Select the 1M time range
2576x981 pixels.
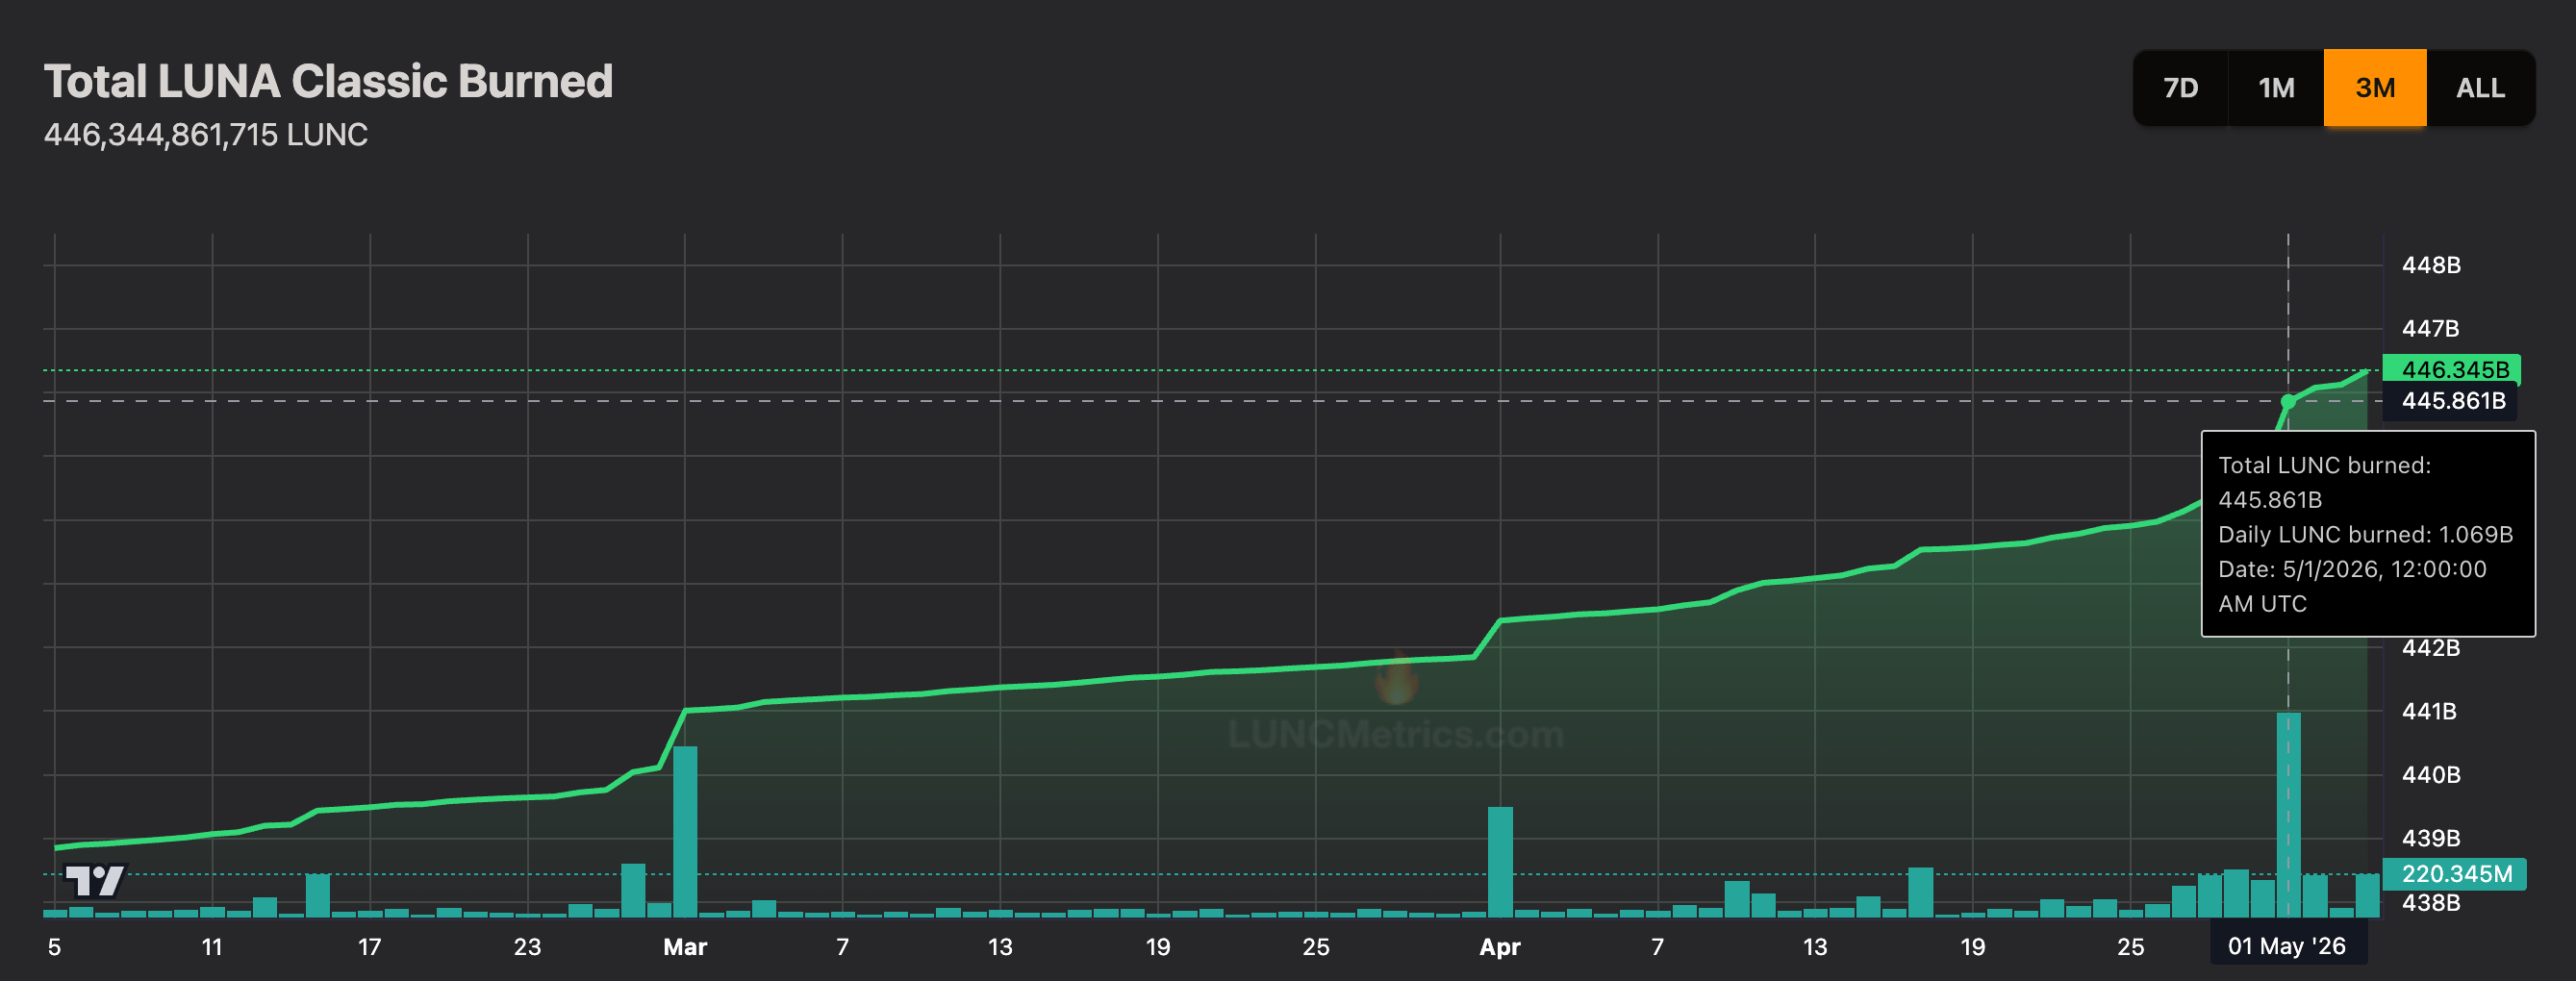[x=2276, y=88]
